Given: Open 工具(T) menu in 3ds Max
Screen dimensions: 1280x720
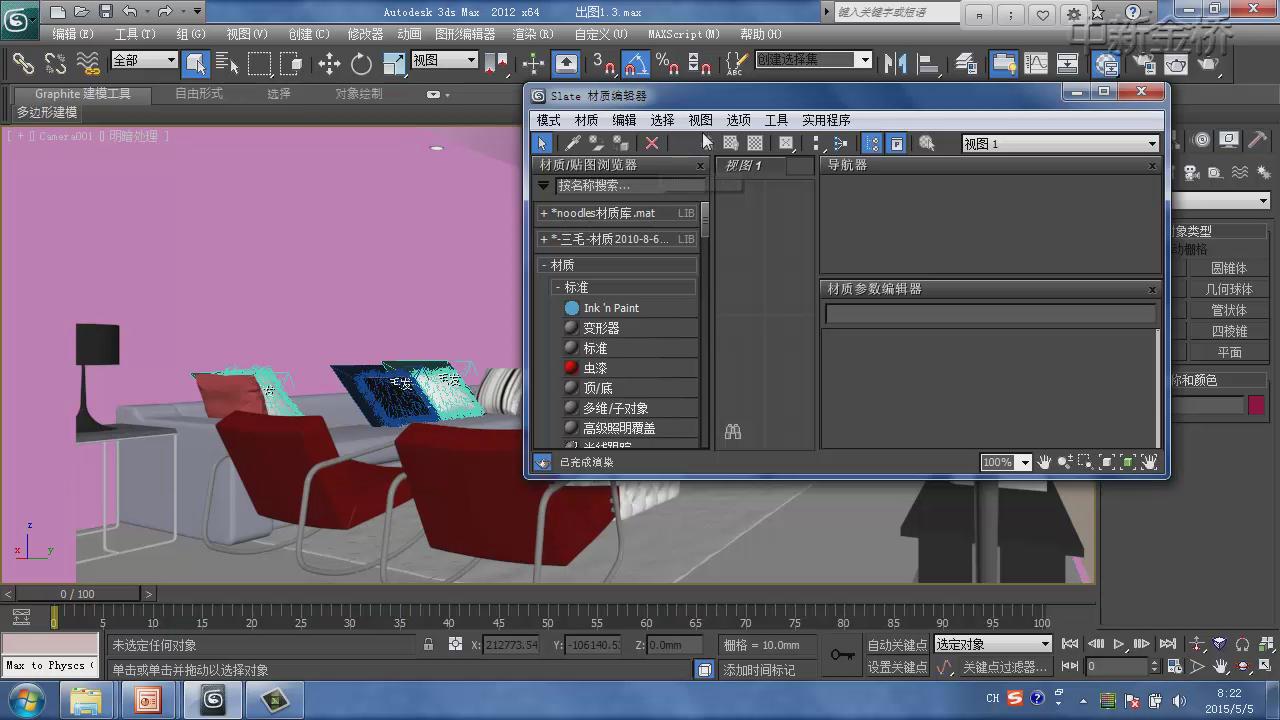Looking at the screenshot, I should click(x=135, y=34).
